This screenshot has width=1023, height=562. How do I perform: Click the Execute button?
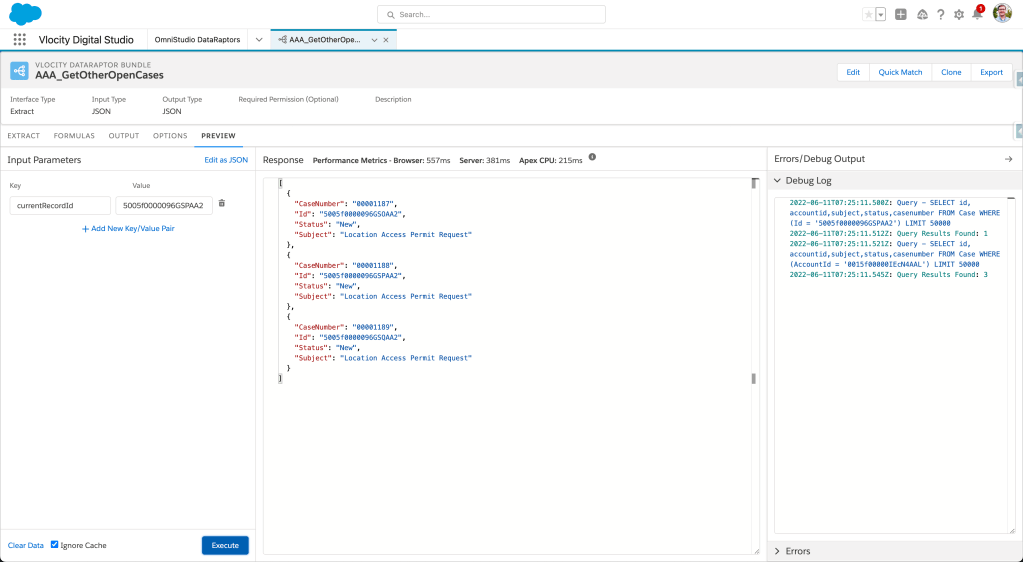click(225, 545)
